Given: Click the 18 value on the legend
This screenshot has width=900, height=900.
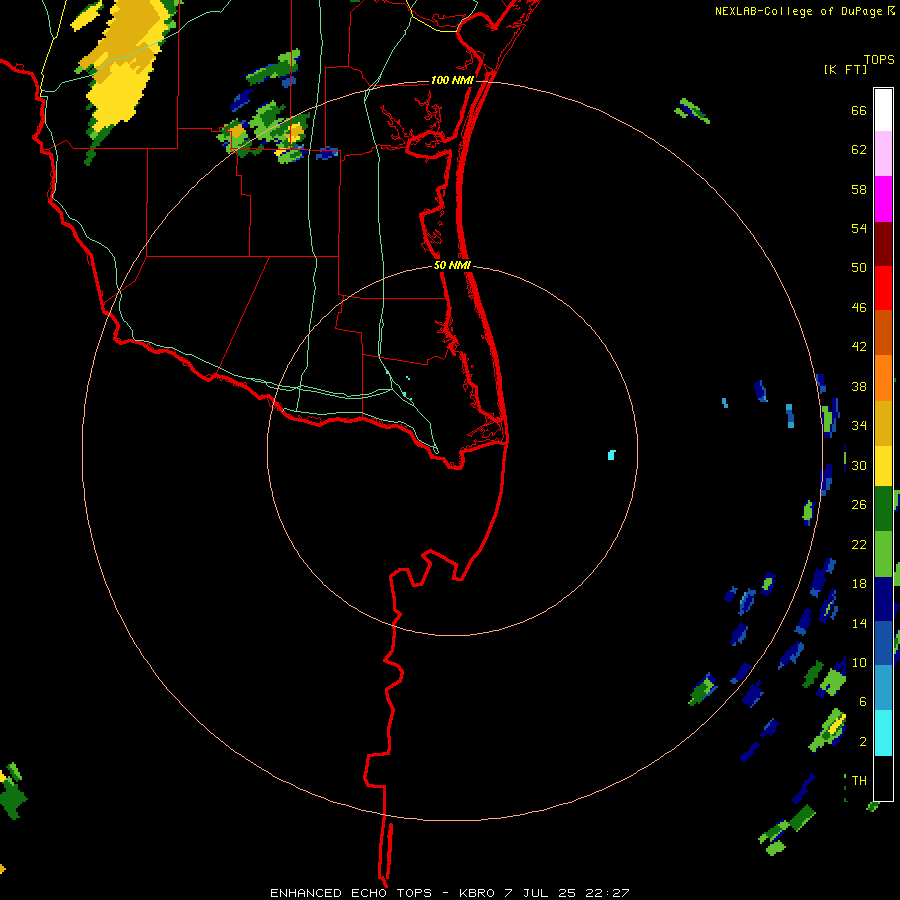Looking at the screenshot, I should pyautogui.click(x=859, y=584).
